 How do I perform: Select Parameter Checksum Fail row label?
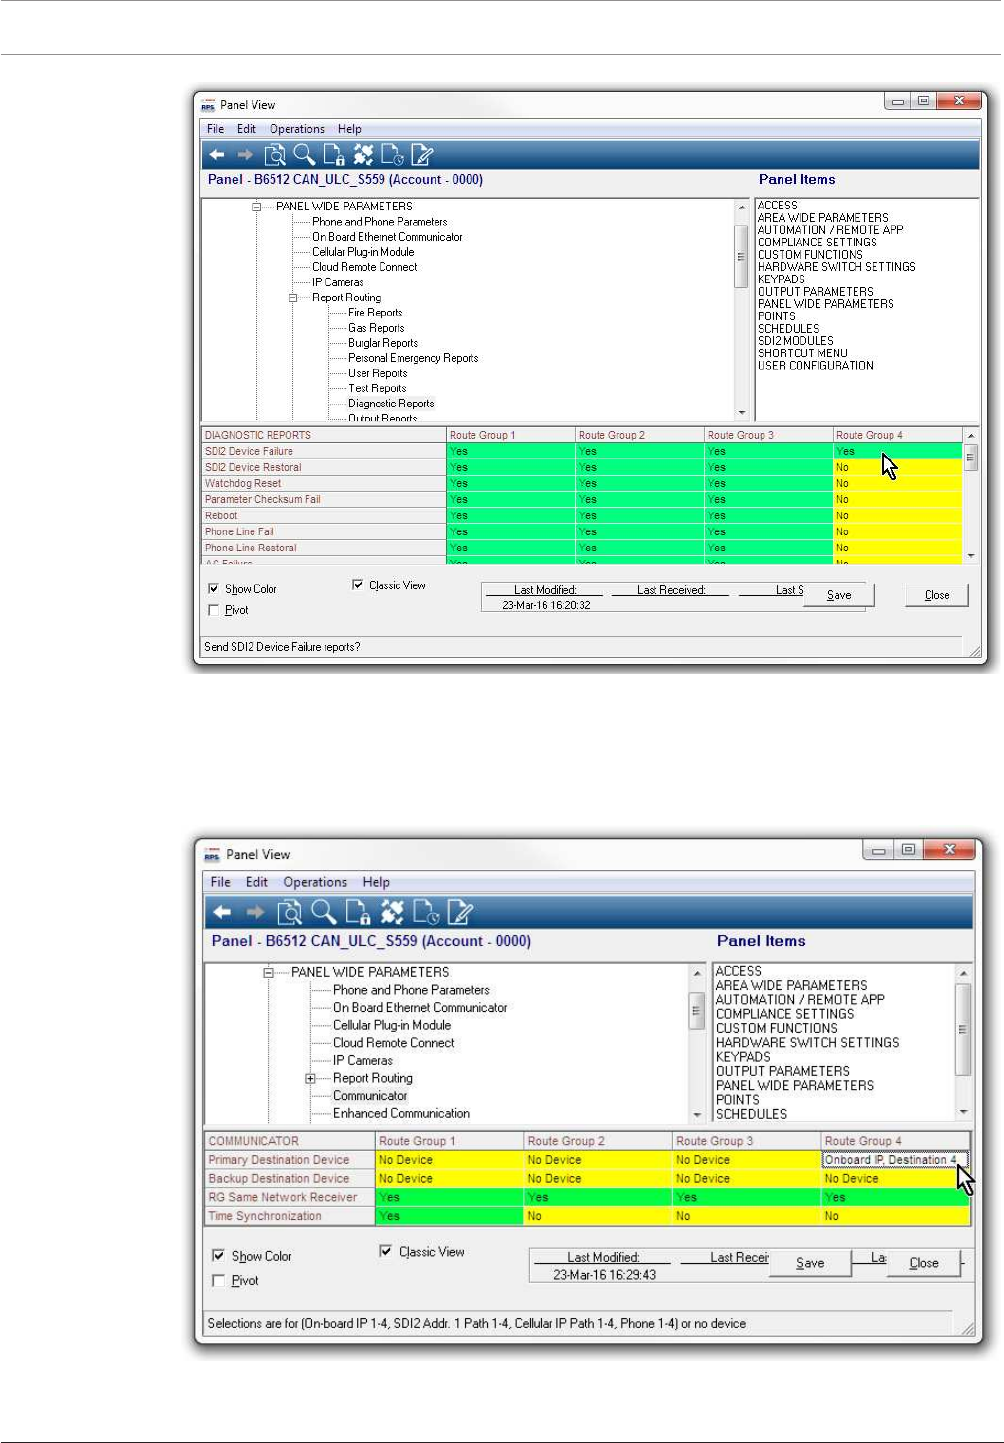324,500
